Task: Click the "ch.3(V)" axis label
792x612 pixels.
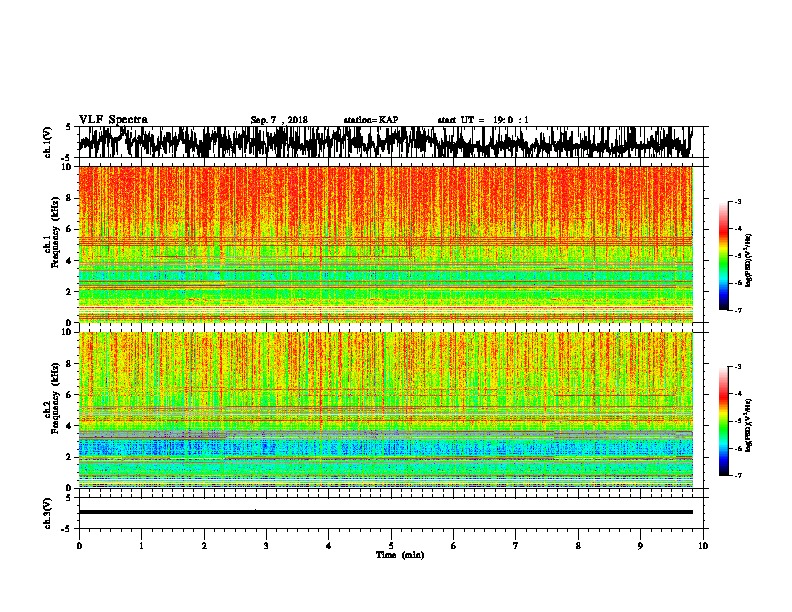Action: [x=48, y=514]
